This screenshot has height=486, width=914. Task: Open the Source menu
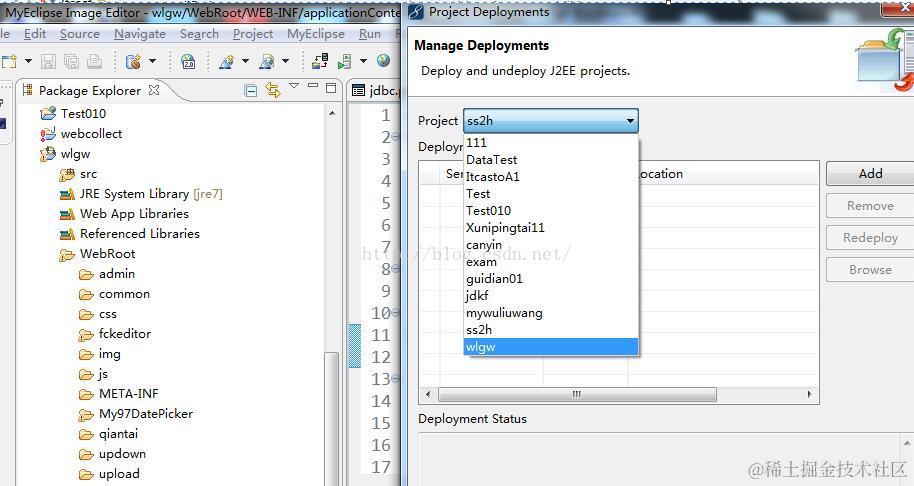80,34
